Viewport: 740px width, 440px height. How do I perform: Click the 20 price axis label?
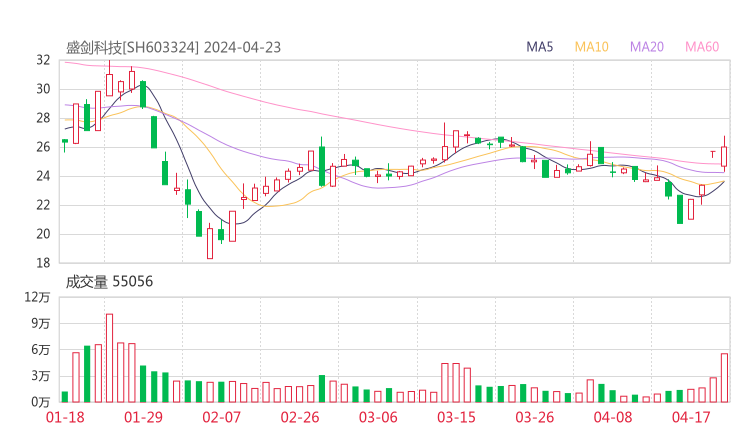point(43,234)
